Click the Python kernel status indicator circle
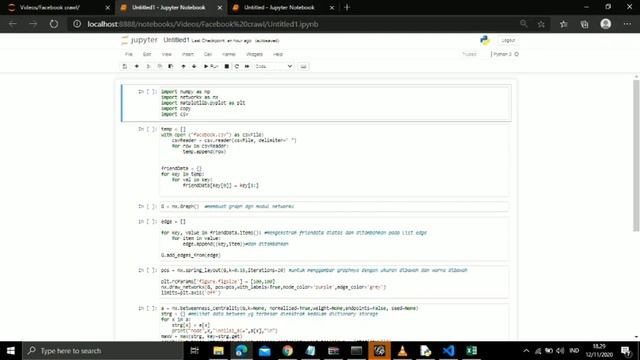This screenshot has width=640, height=360. click(x=516, y=54)
